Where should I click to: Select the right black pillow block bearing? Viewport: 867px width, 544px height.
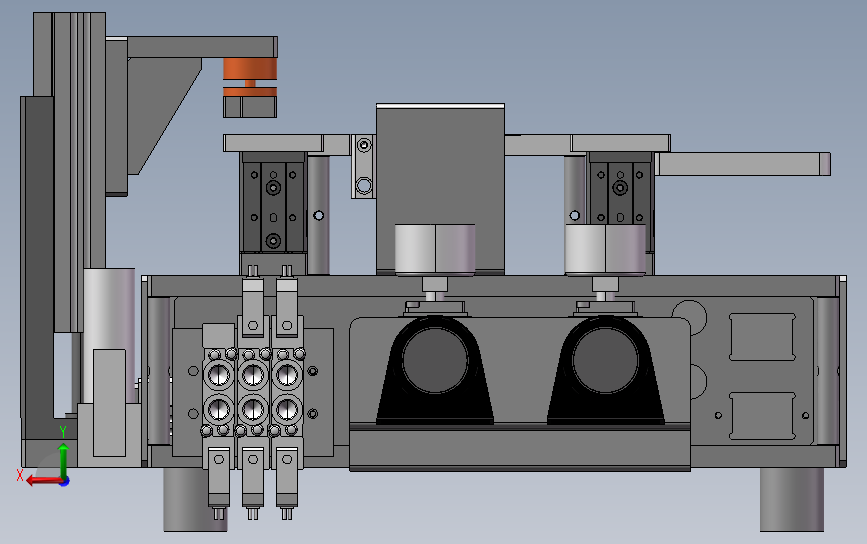[x=605, y=369]
